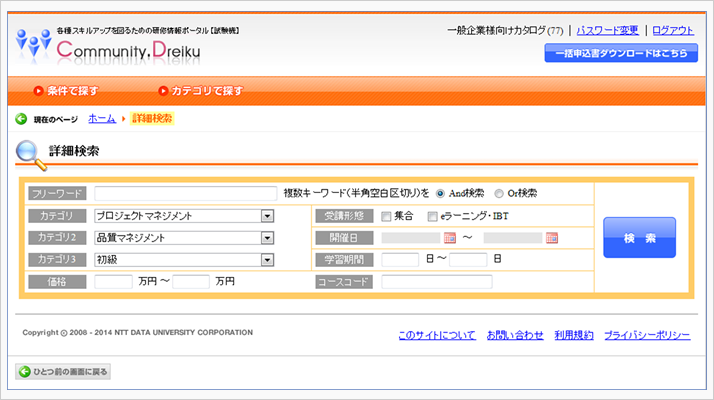The height and width of the screenshot is (400, 714).
Task: Open the カテゴリ dropdown showing プロジェクトマネジメント
Action: point(184,216)
